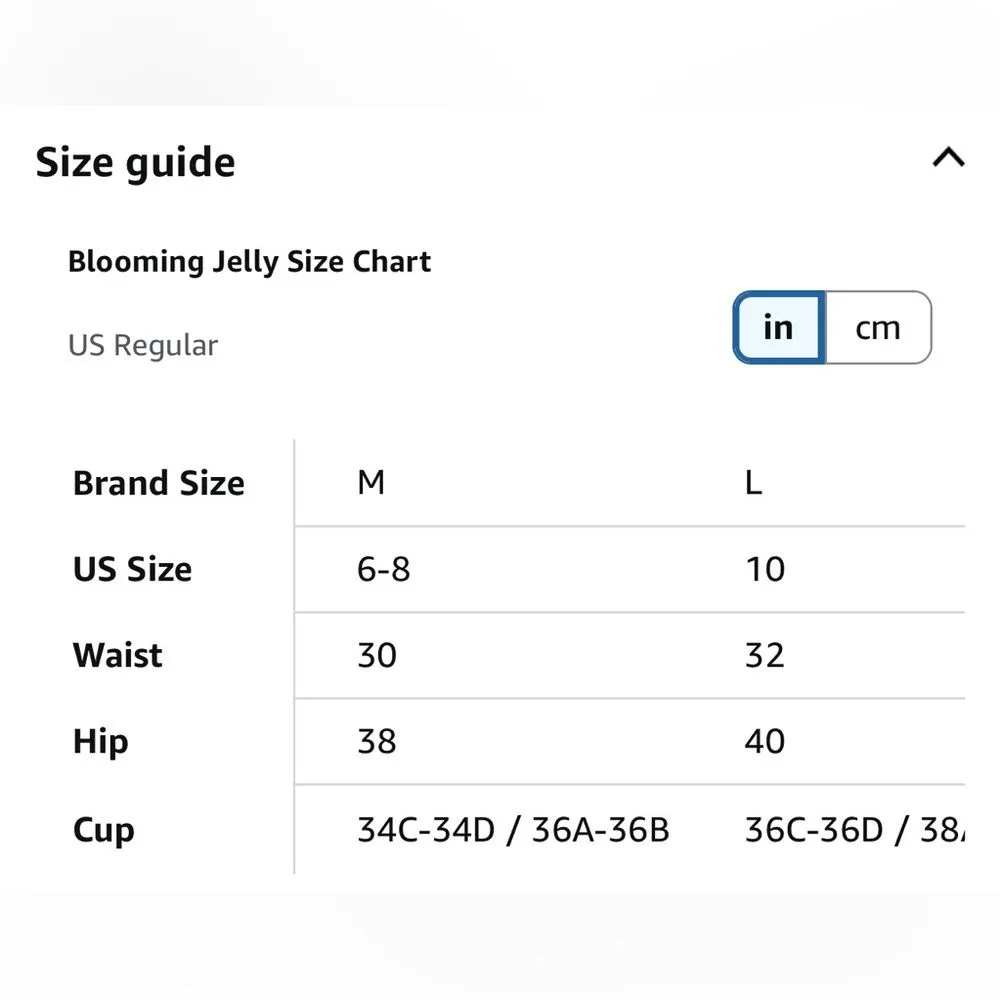Click the US size 10 value

pyautogui.click(x=765, y=570)
